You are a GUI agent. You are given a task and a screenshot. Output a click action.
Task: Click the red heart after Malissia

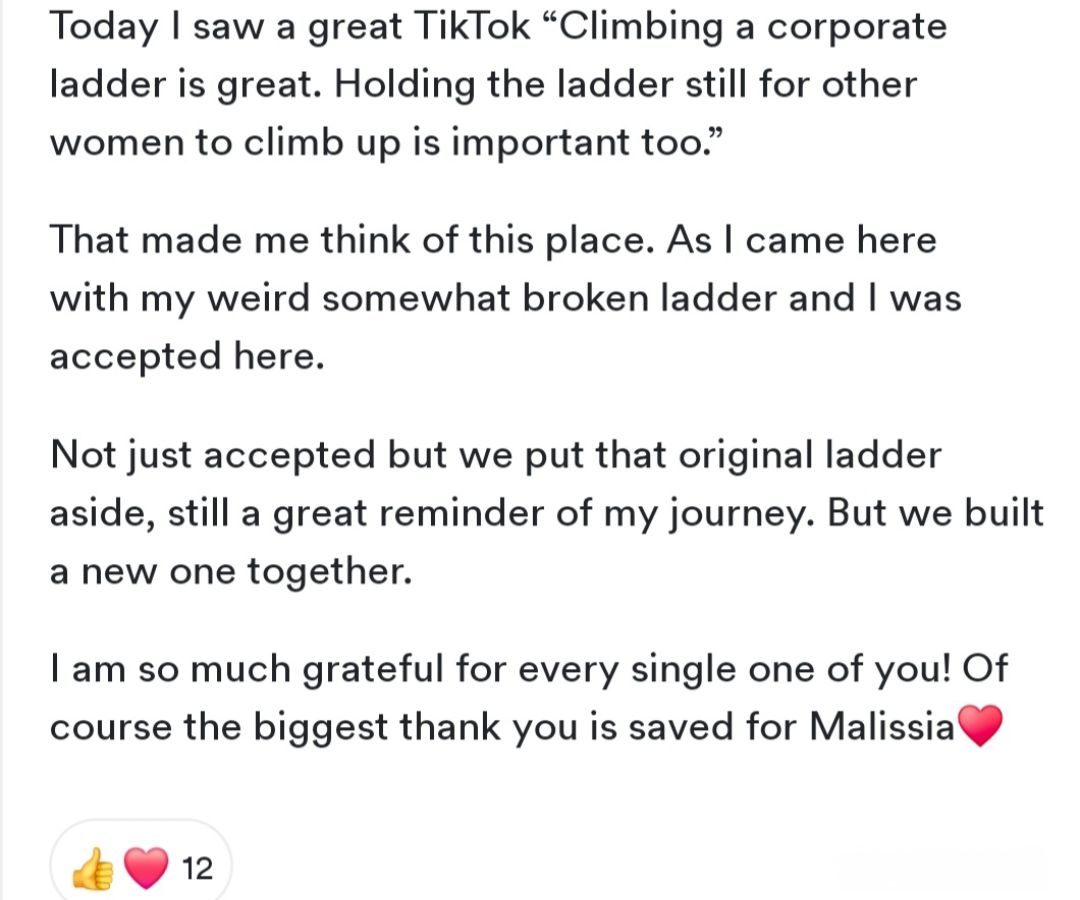click(978, 726)
